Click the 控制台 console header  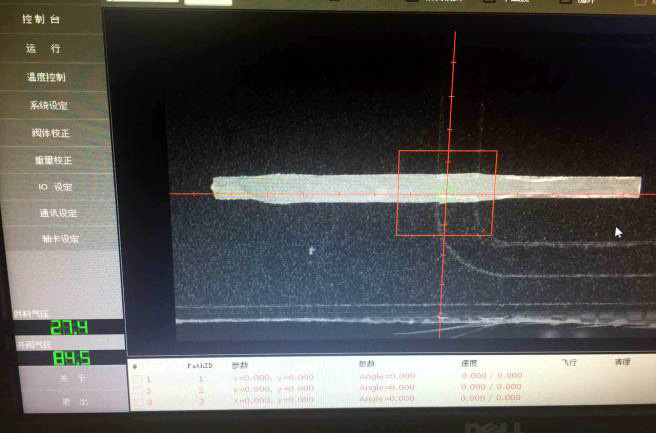pyautogui.click(x=42, y=19)
